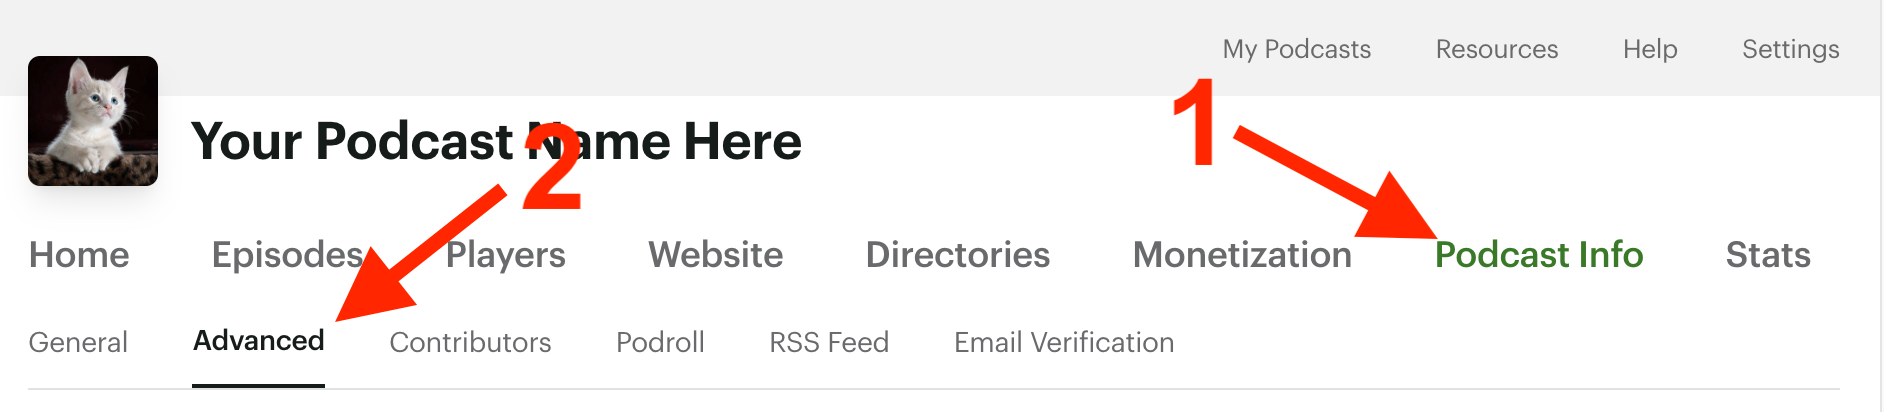Click the kitten podcast artwork thumbnail
This screenshot has width=1884, height=412.
tap(93, 121)
